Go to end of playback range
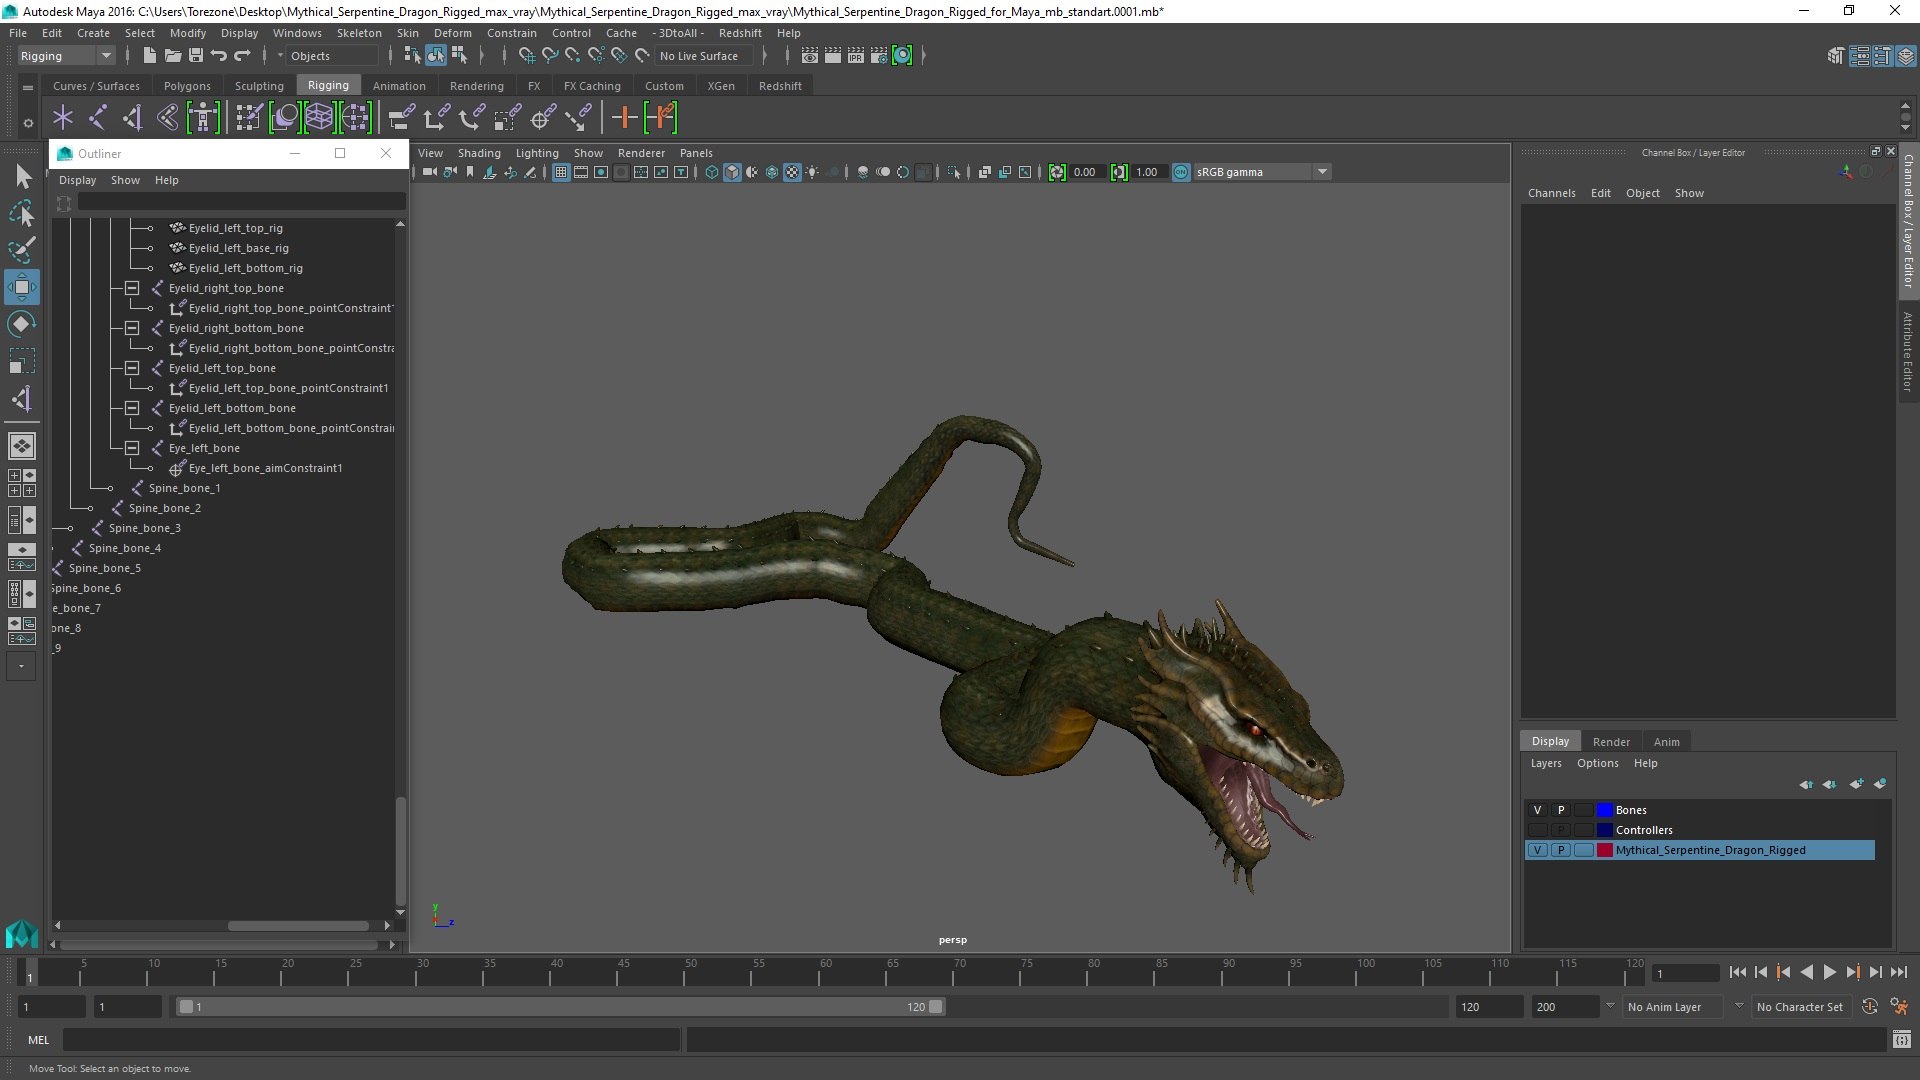This screenshot has width=1920, height=1080. (1899, 972)
